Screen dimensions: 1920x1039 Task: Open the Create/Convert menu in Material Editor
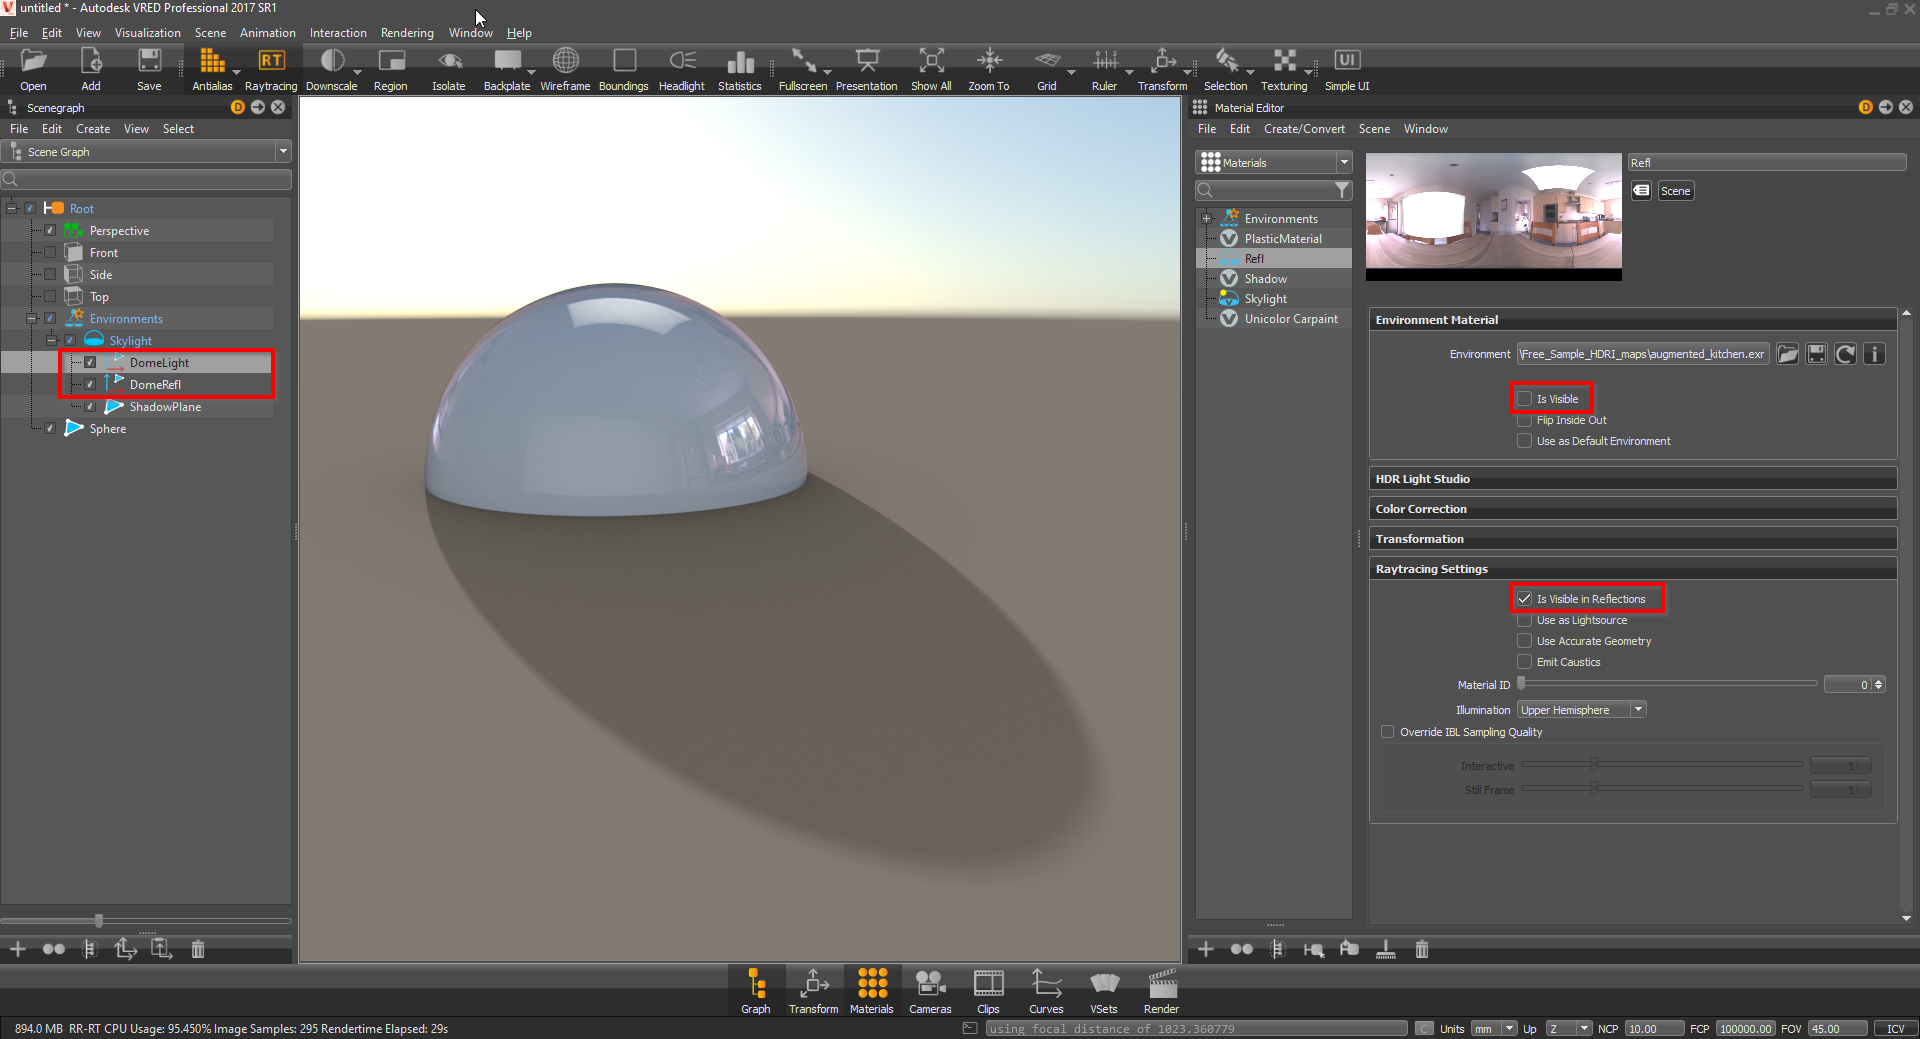[1304, 128]
